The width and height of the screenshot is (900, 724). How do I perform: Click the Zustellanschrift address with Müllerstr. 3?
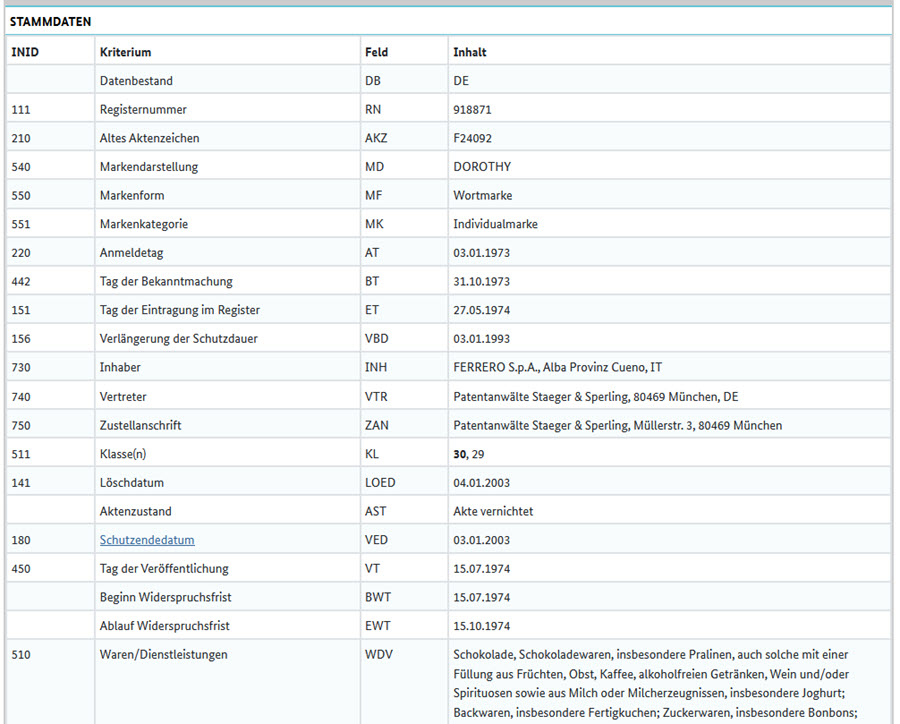point(617,425)
